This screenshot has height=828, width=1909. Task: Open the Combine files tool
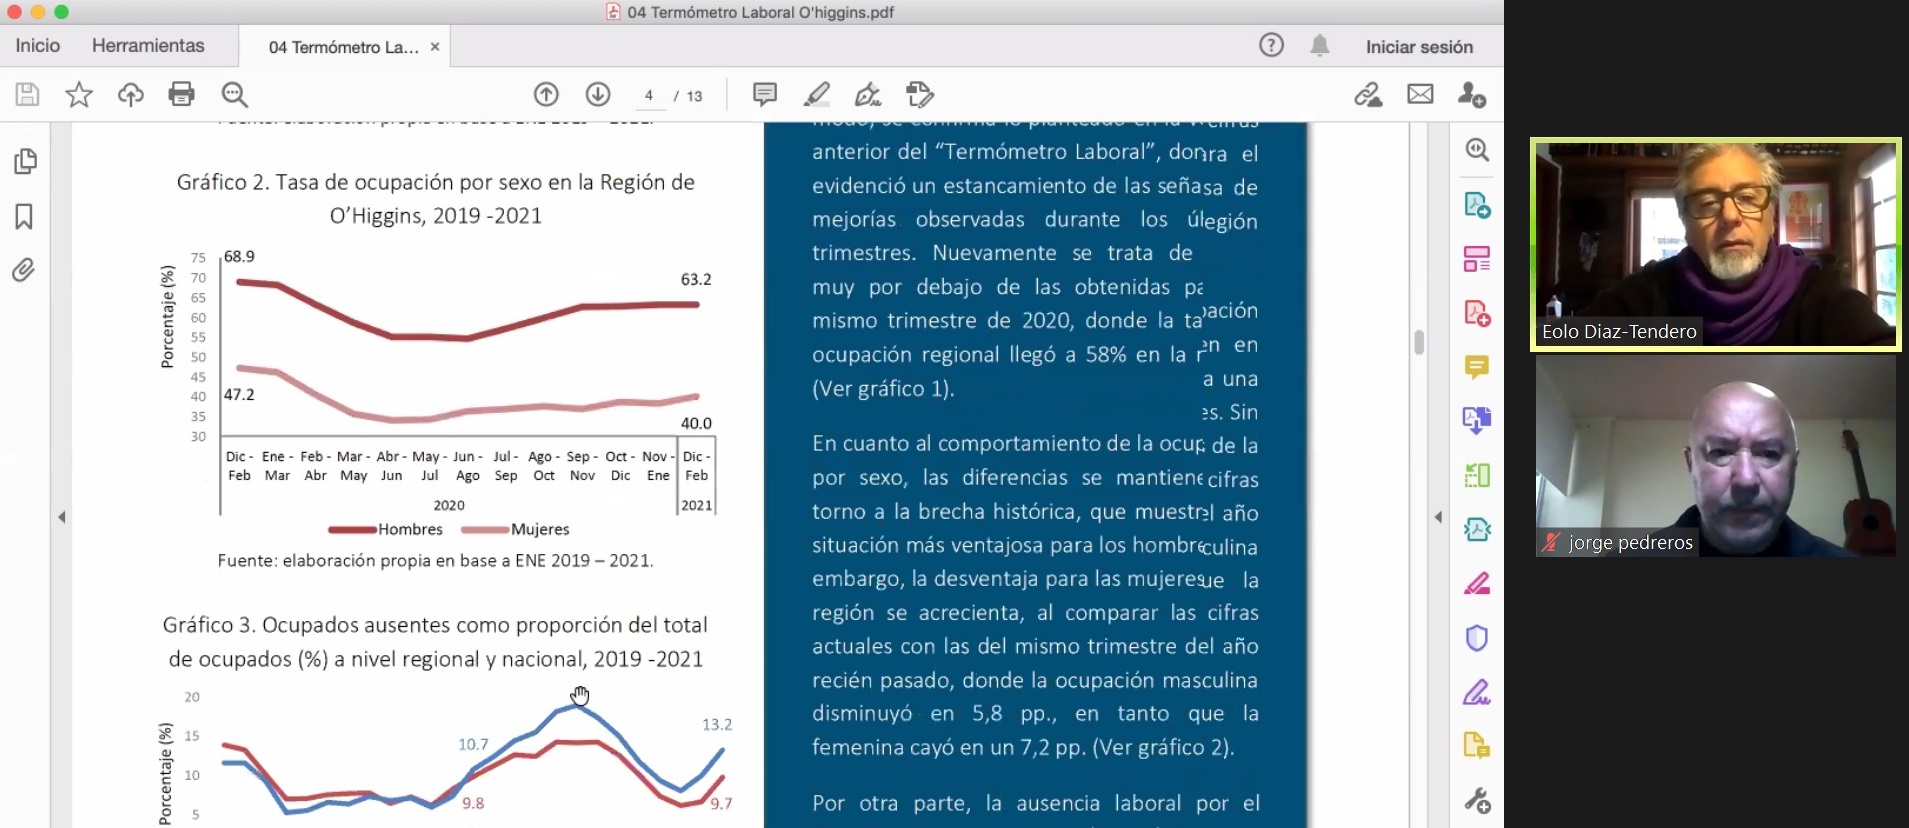tap(1477, 421)
